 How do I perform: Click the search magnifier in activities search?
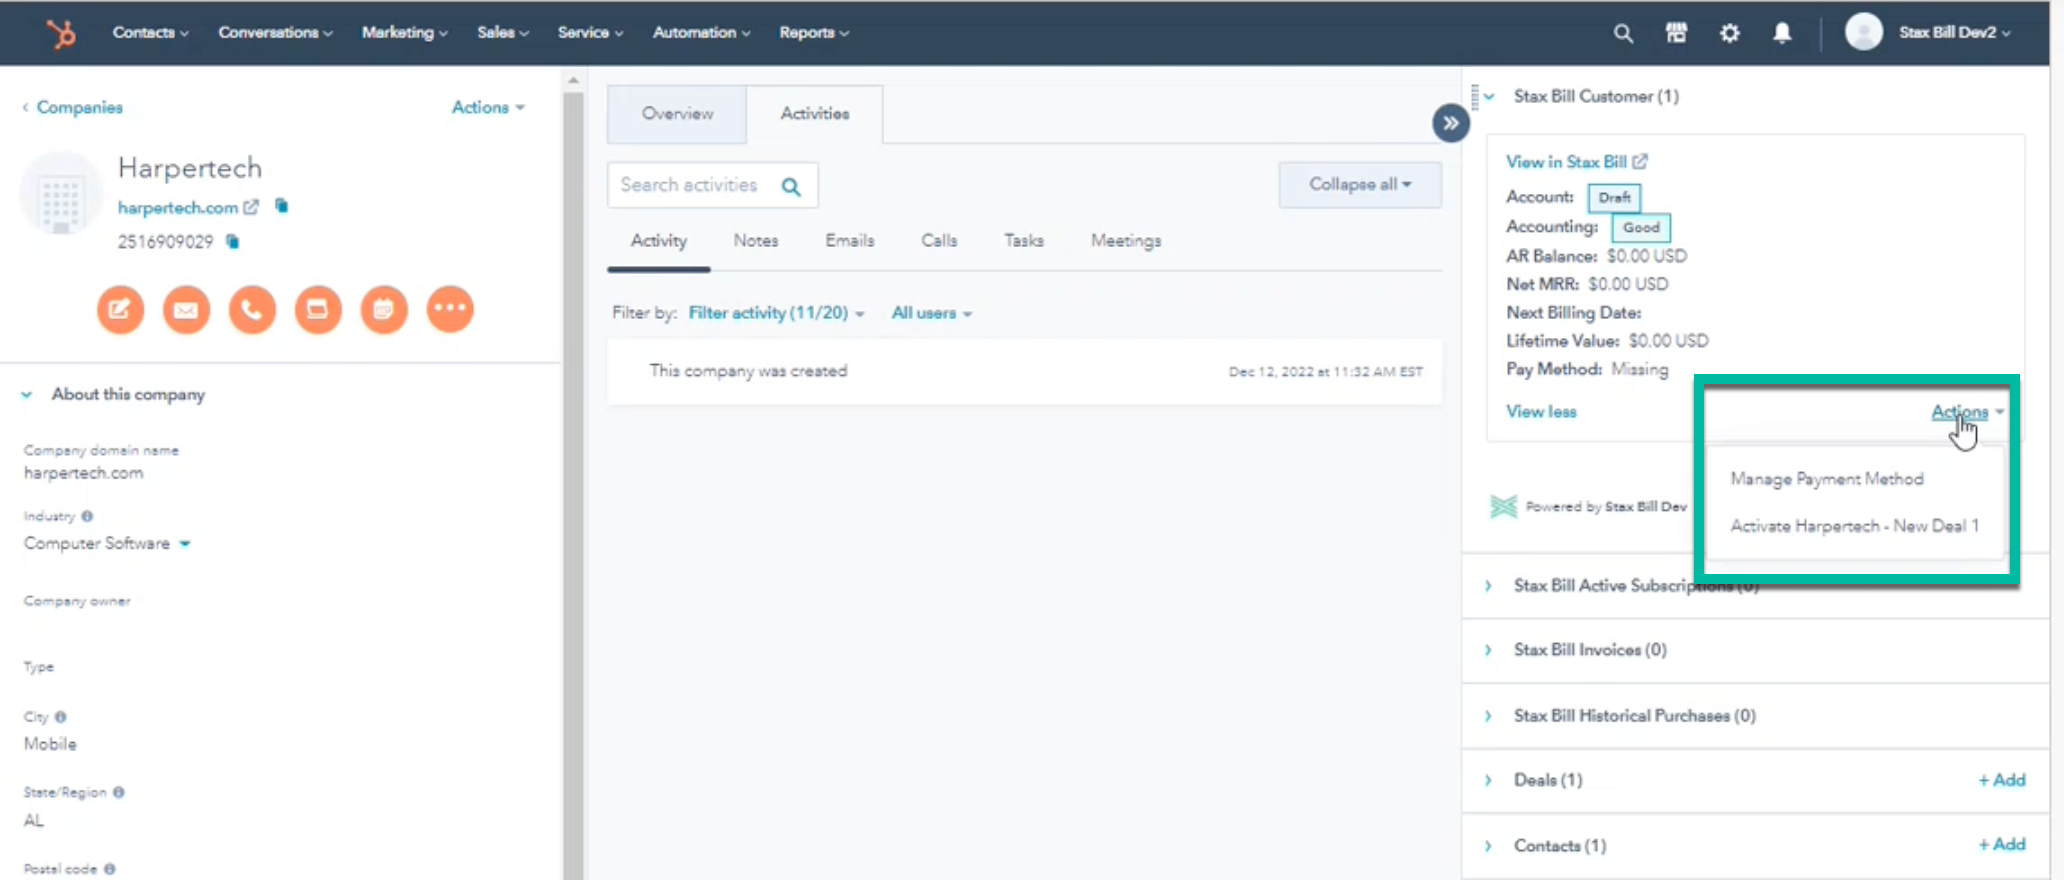pos(791,186)
